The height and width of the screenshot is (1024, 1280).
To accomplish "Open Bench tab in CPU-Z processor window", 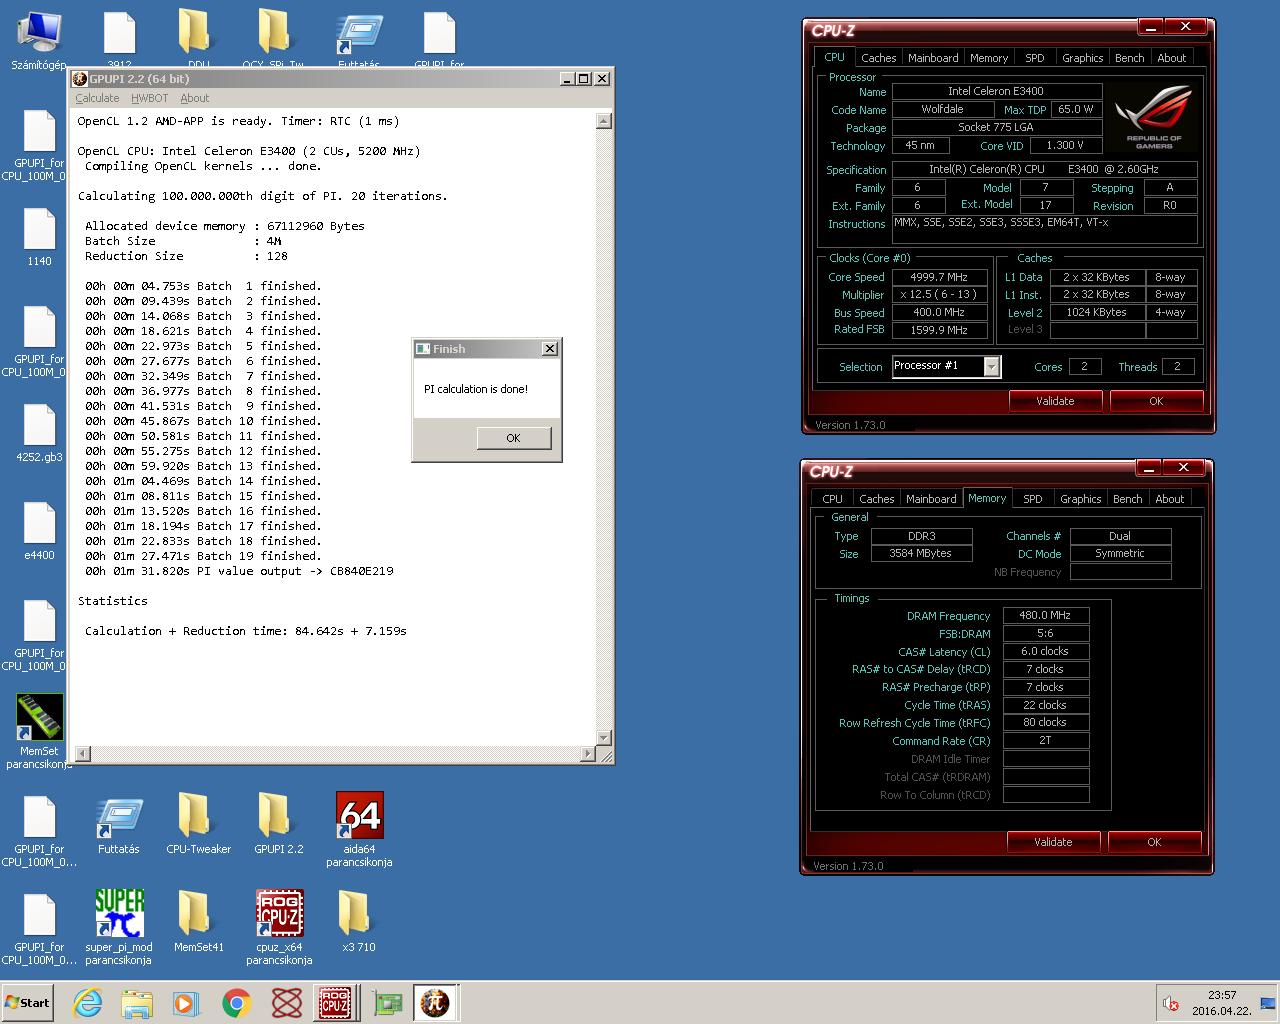I will click(x=1129, y=58).
